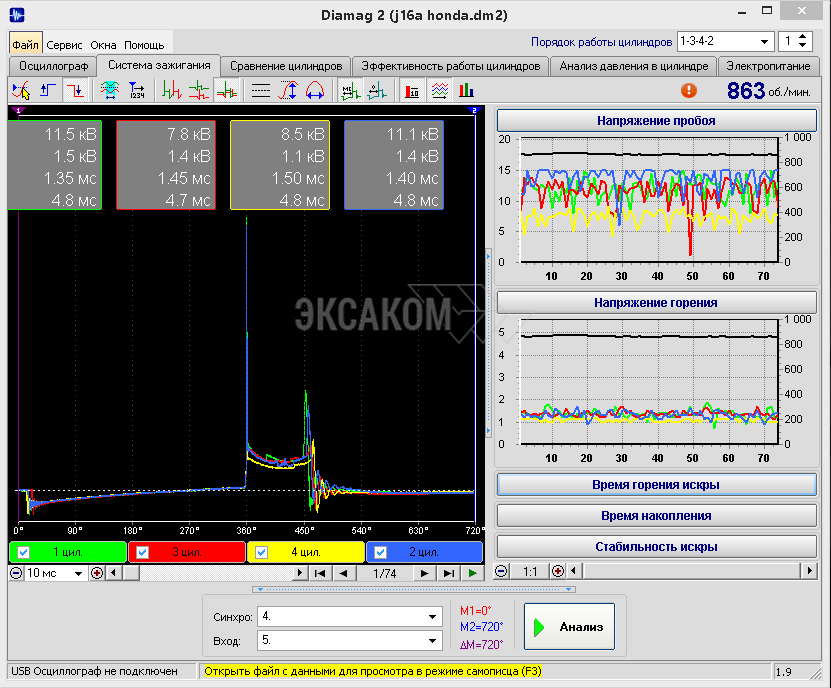Click the colored bar chart histogram icon
Screen dimensions: 831x688
467,90
